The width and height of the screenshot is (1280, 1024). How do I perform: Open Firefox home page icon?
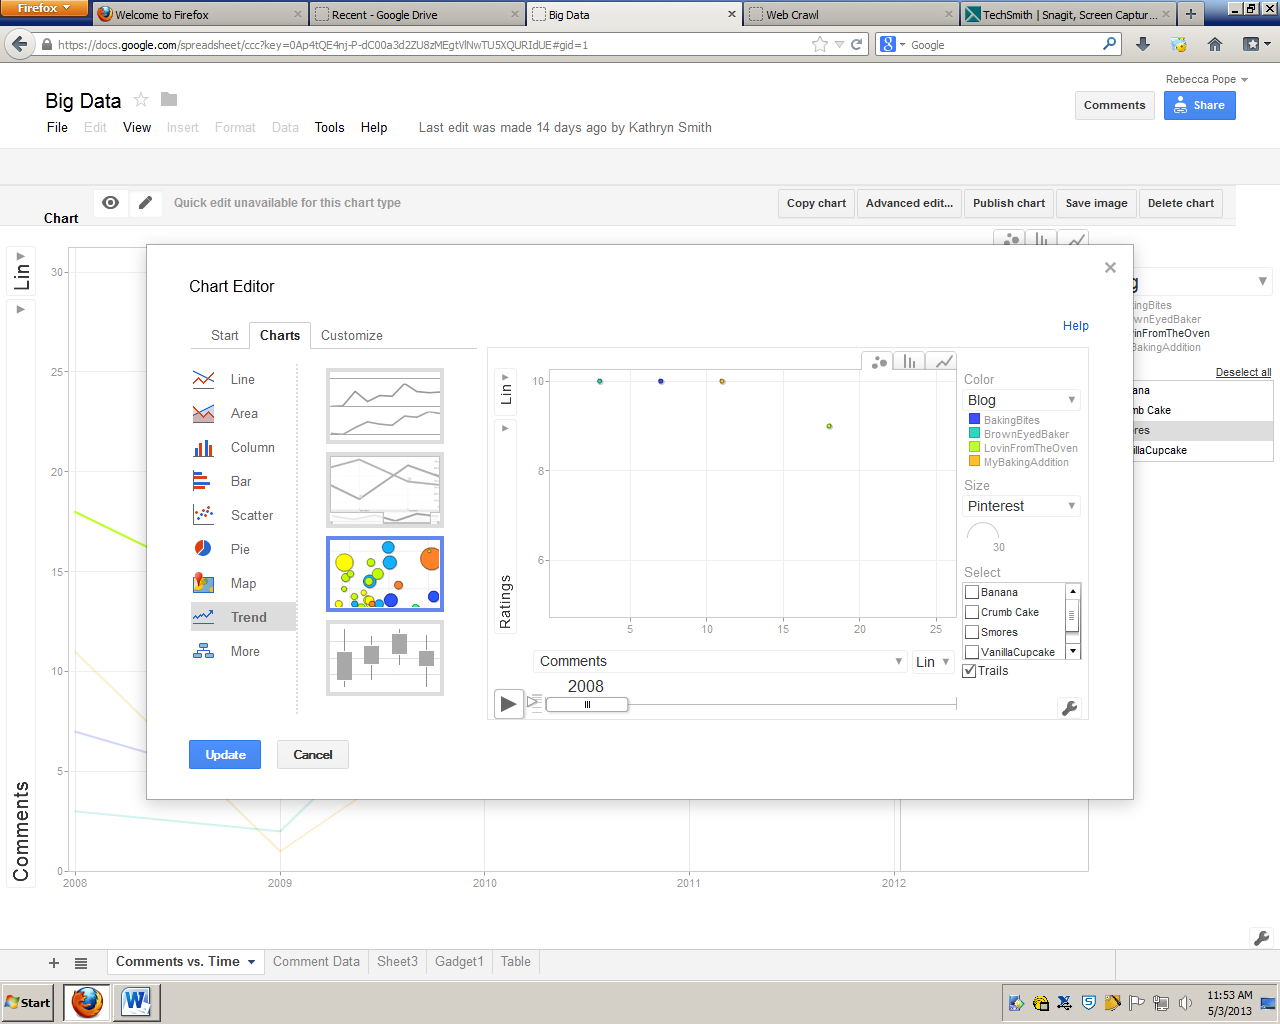(1215, 44)
